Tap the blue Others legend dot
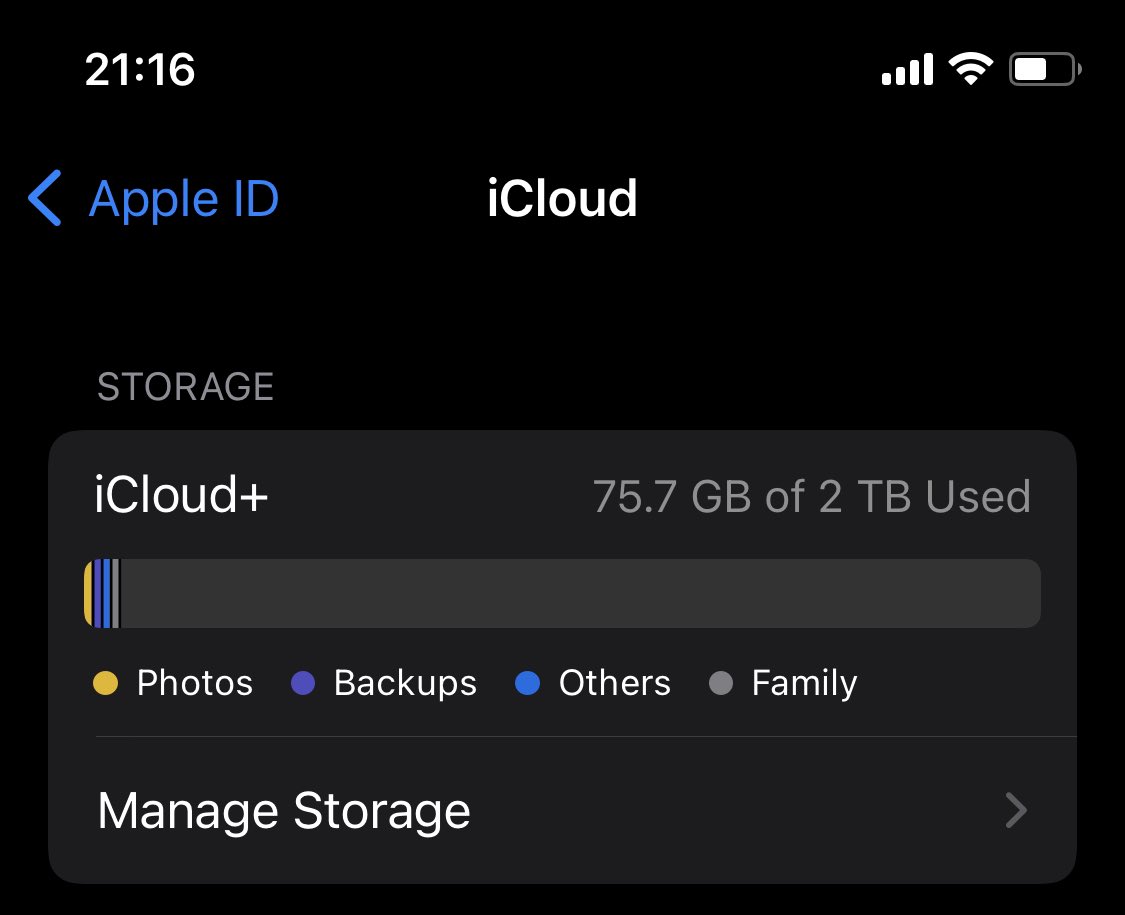The image size is (1125, 915). (527, 682)
